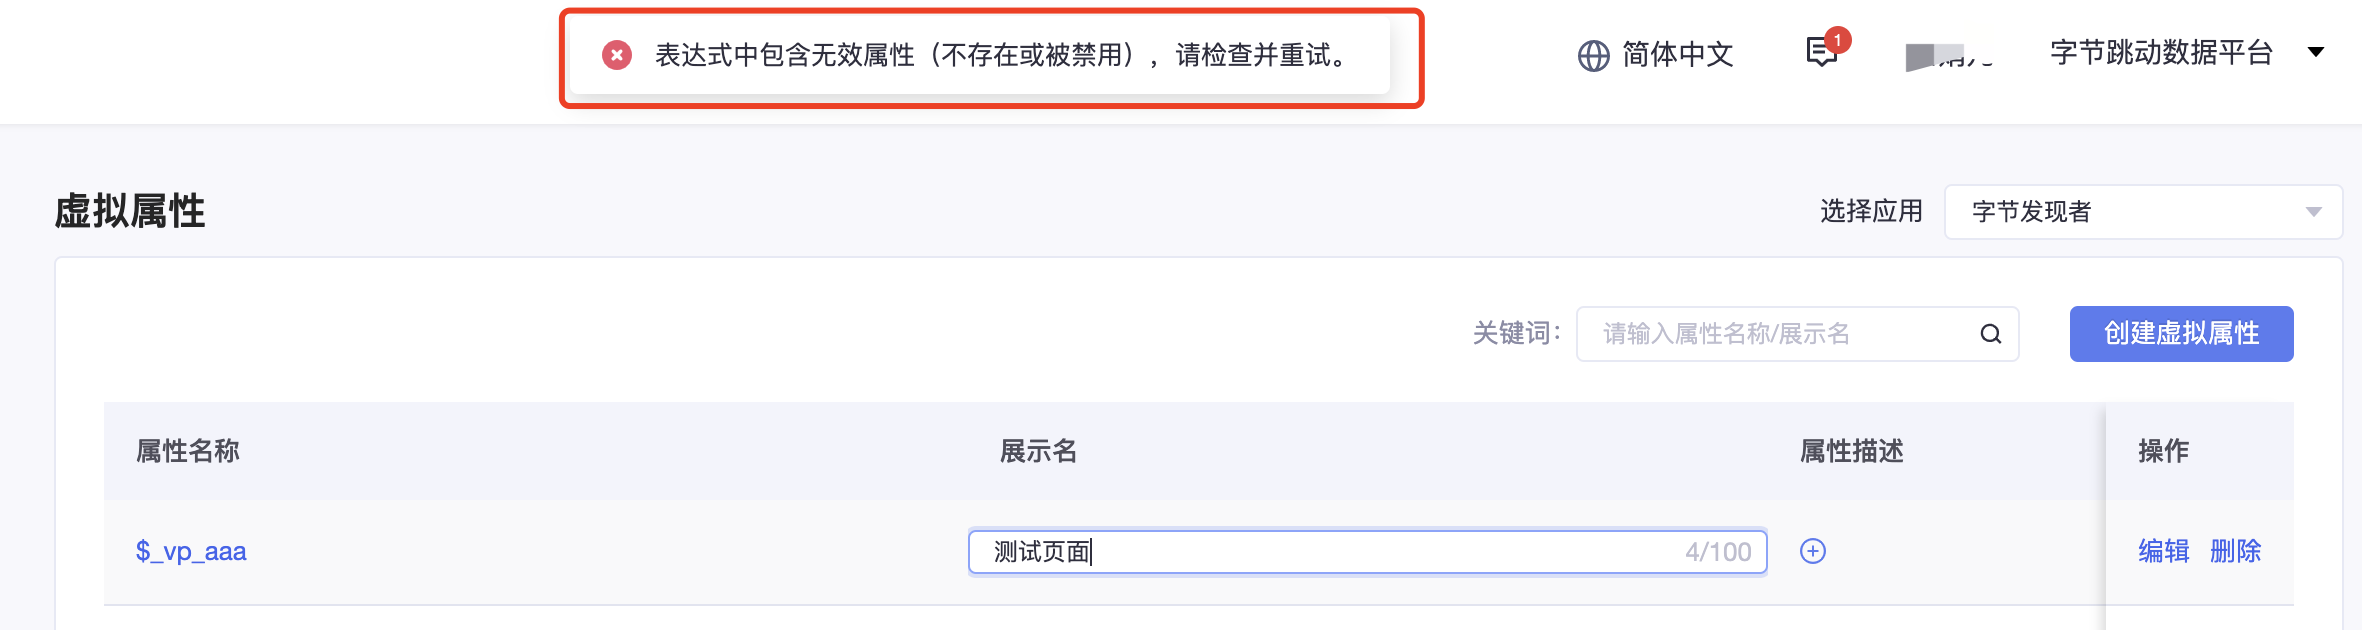Switch language via 简体中文
The height and width of the screenshot is (630, 2362).
tap(1677, 55)
